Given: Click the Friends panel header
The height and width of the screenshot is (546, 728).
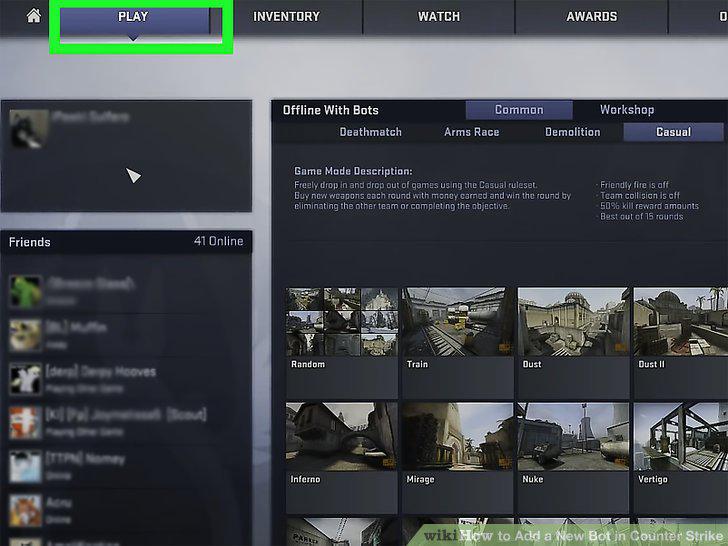Looking at the screenshot, I should 126,242.
